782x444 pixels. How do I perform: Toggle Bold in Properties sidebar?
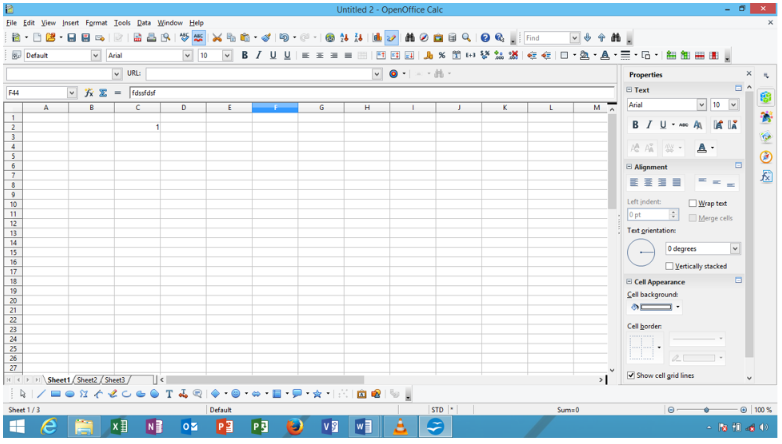(635, 125)
